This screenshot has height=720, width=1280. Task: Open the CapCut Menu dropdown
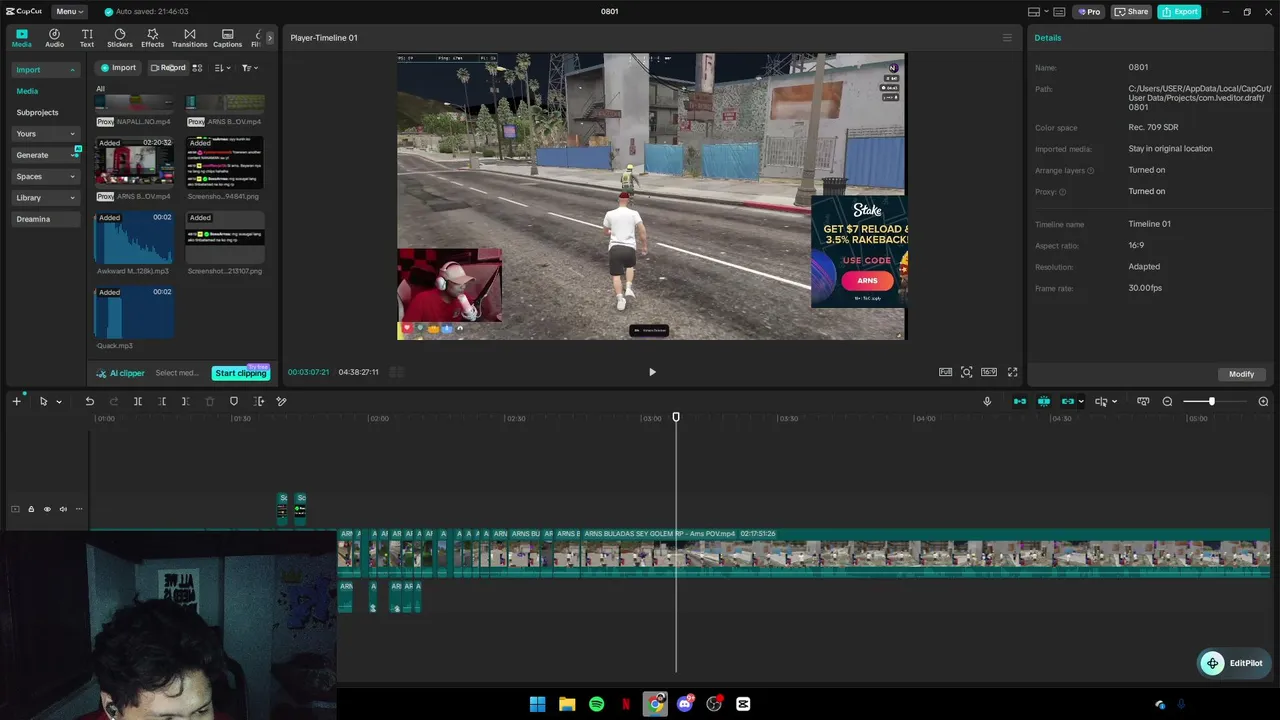[69, 12]
